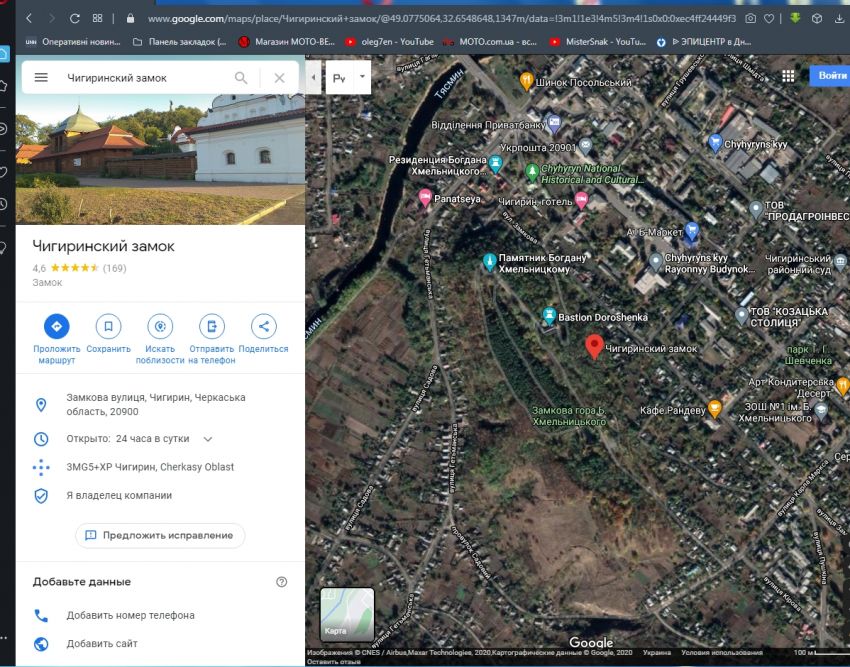Click the Відділення Приватбанку marker

click(x=553, y=124)
